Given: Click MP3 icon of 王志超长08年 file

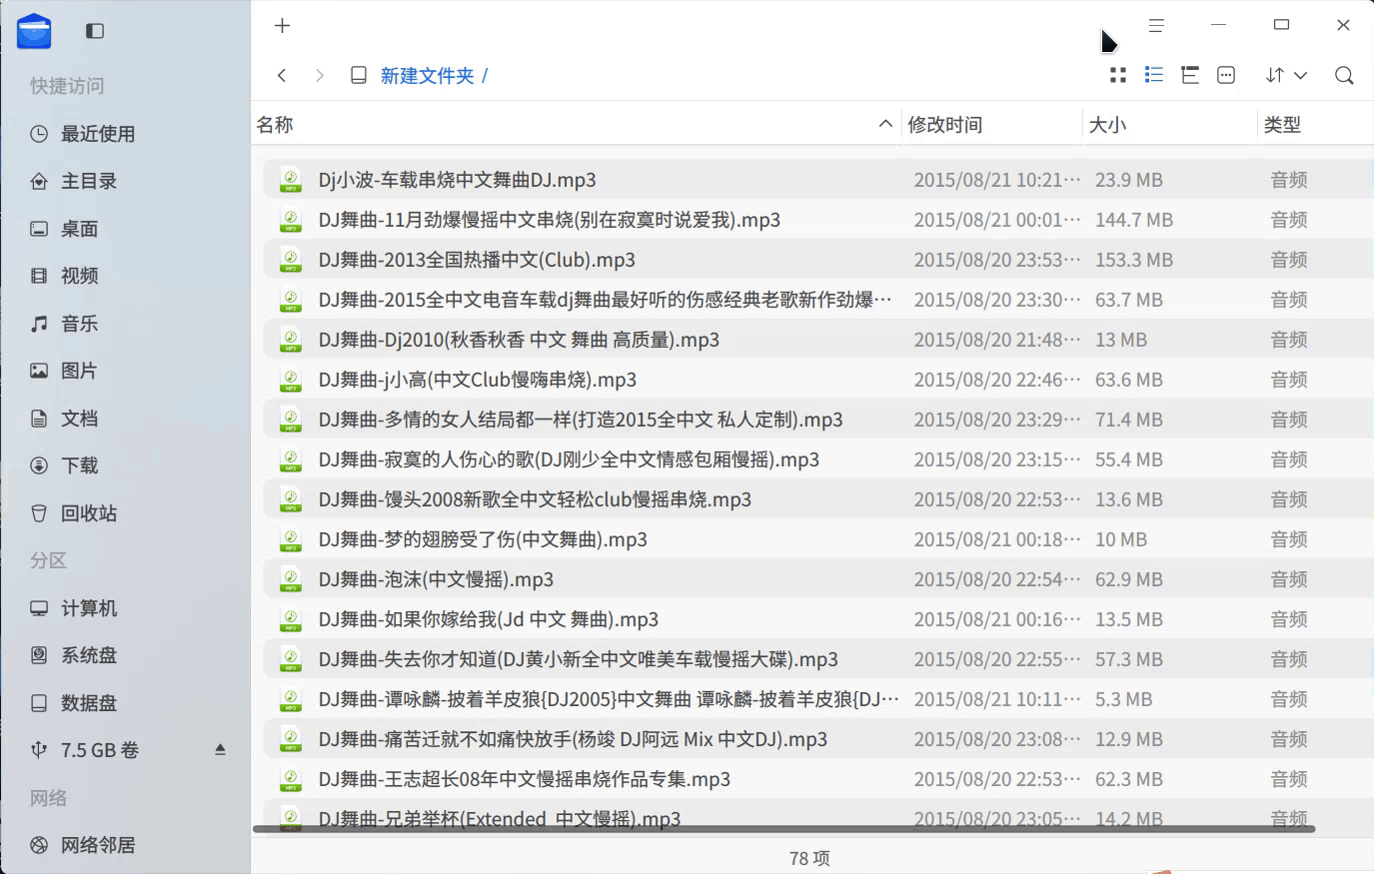Looking at the screenshot, I should point(290,780).
